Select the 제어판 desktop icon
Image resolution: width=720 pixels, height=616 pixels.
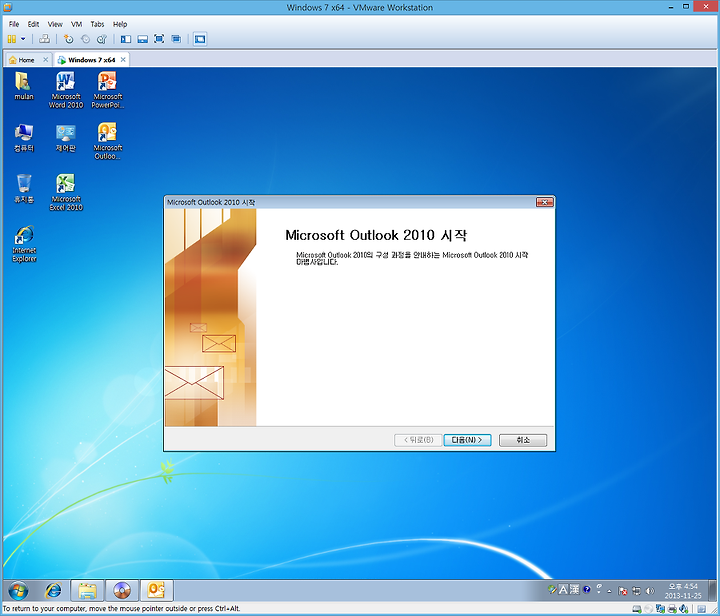tap(66, 138)
